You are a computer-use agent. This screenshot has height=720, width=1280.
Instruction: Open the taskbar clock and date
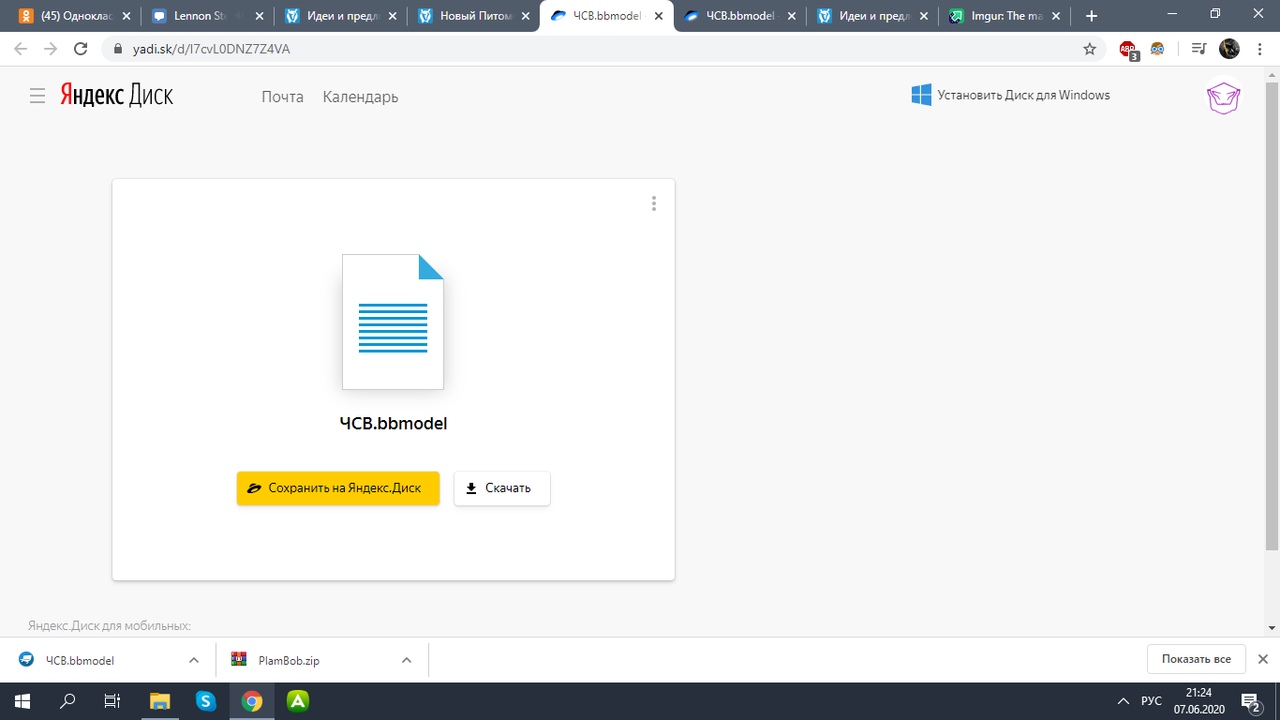pos(1199,701)
